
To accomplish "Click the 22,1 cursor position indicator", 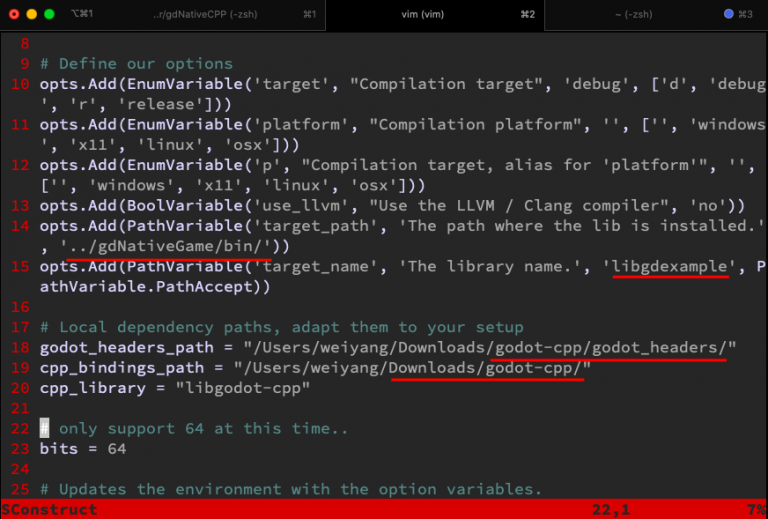I will [x=611, y=510].
